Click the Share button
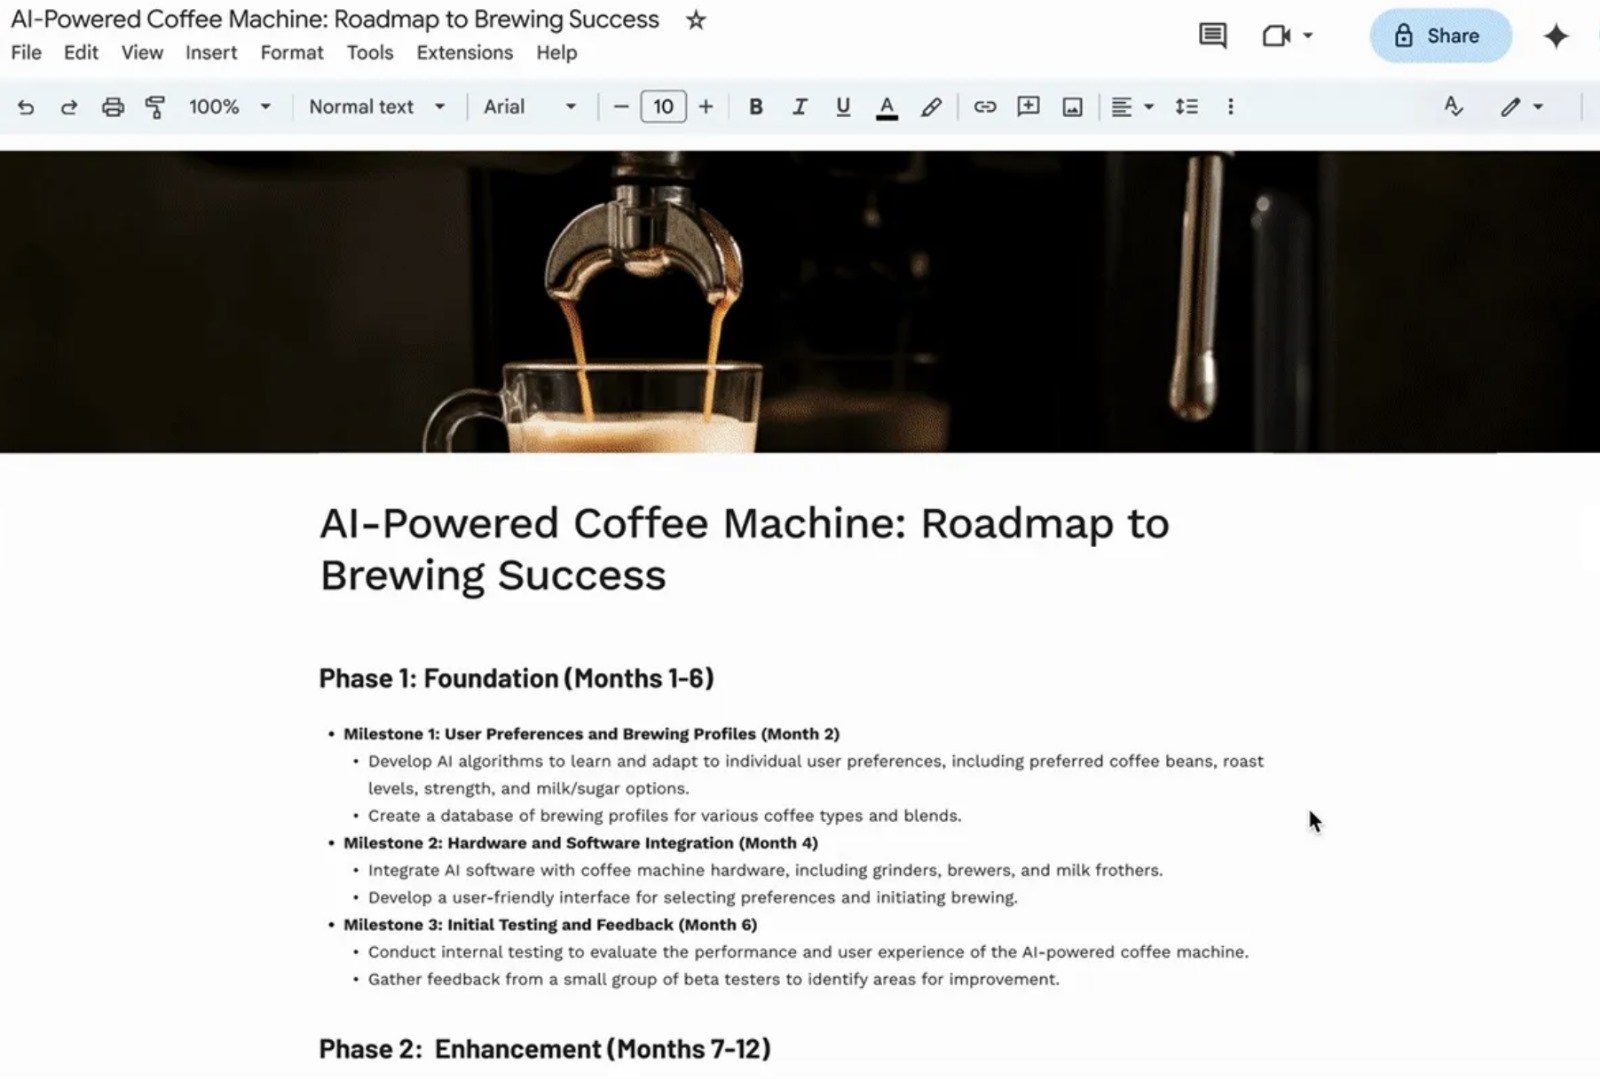This screenshot has width=1600, height=1079. pyautogui.click(x=1440, y=36)
